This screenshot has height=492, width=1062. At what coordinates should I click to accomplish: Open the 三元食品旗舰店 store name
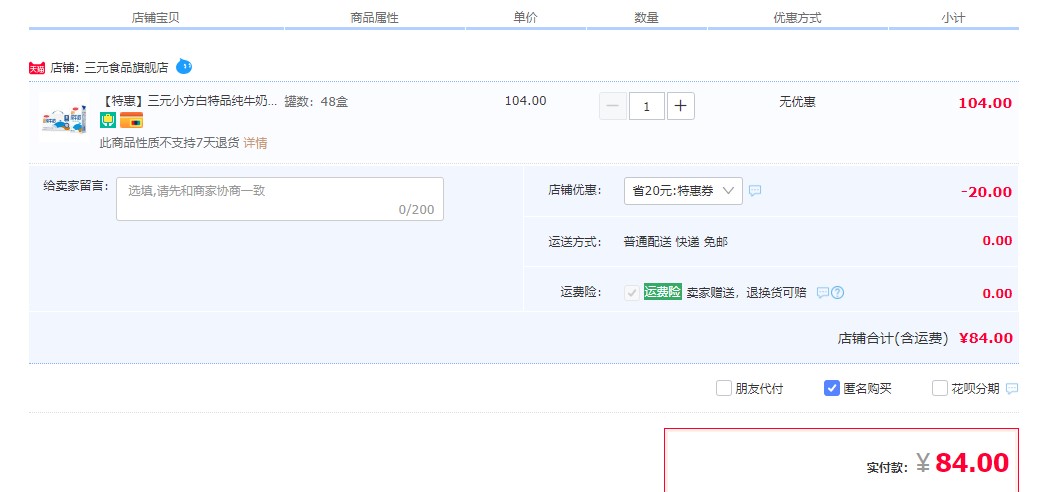coord(126,68)
